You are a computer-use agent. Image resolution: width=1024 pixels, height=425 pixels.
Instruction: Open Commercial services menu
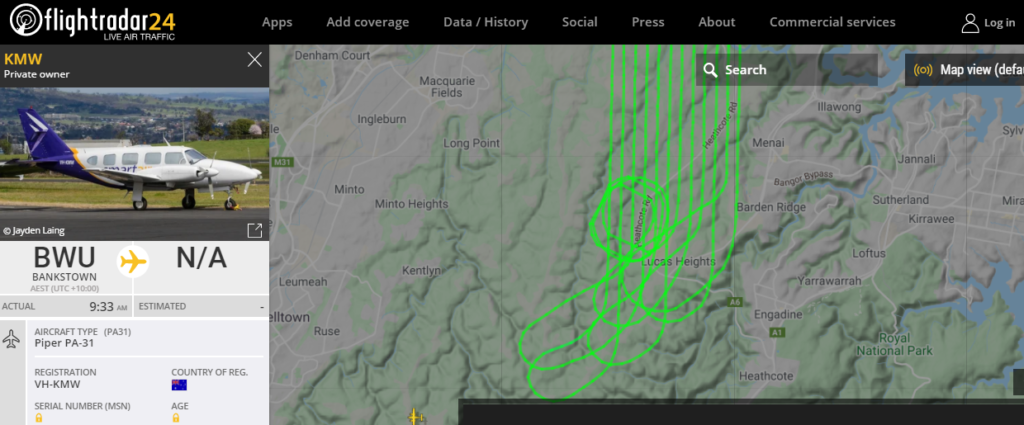click(832, 22)
